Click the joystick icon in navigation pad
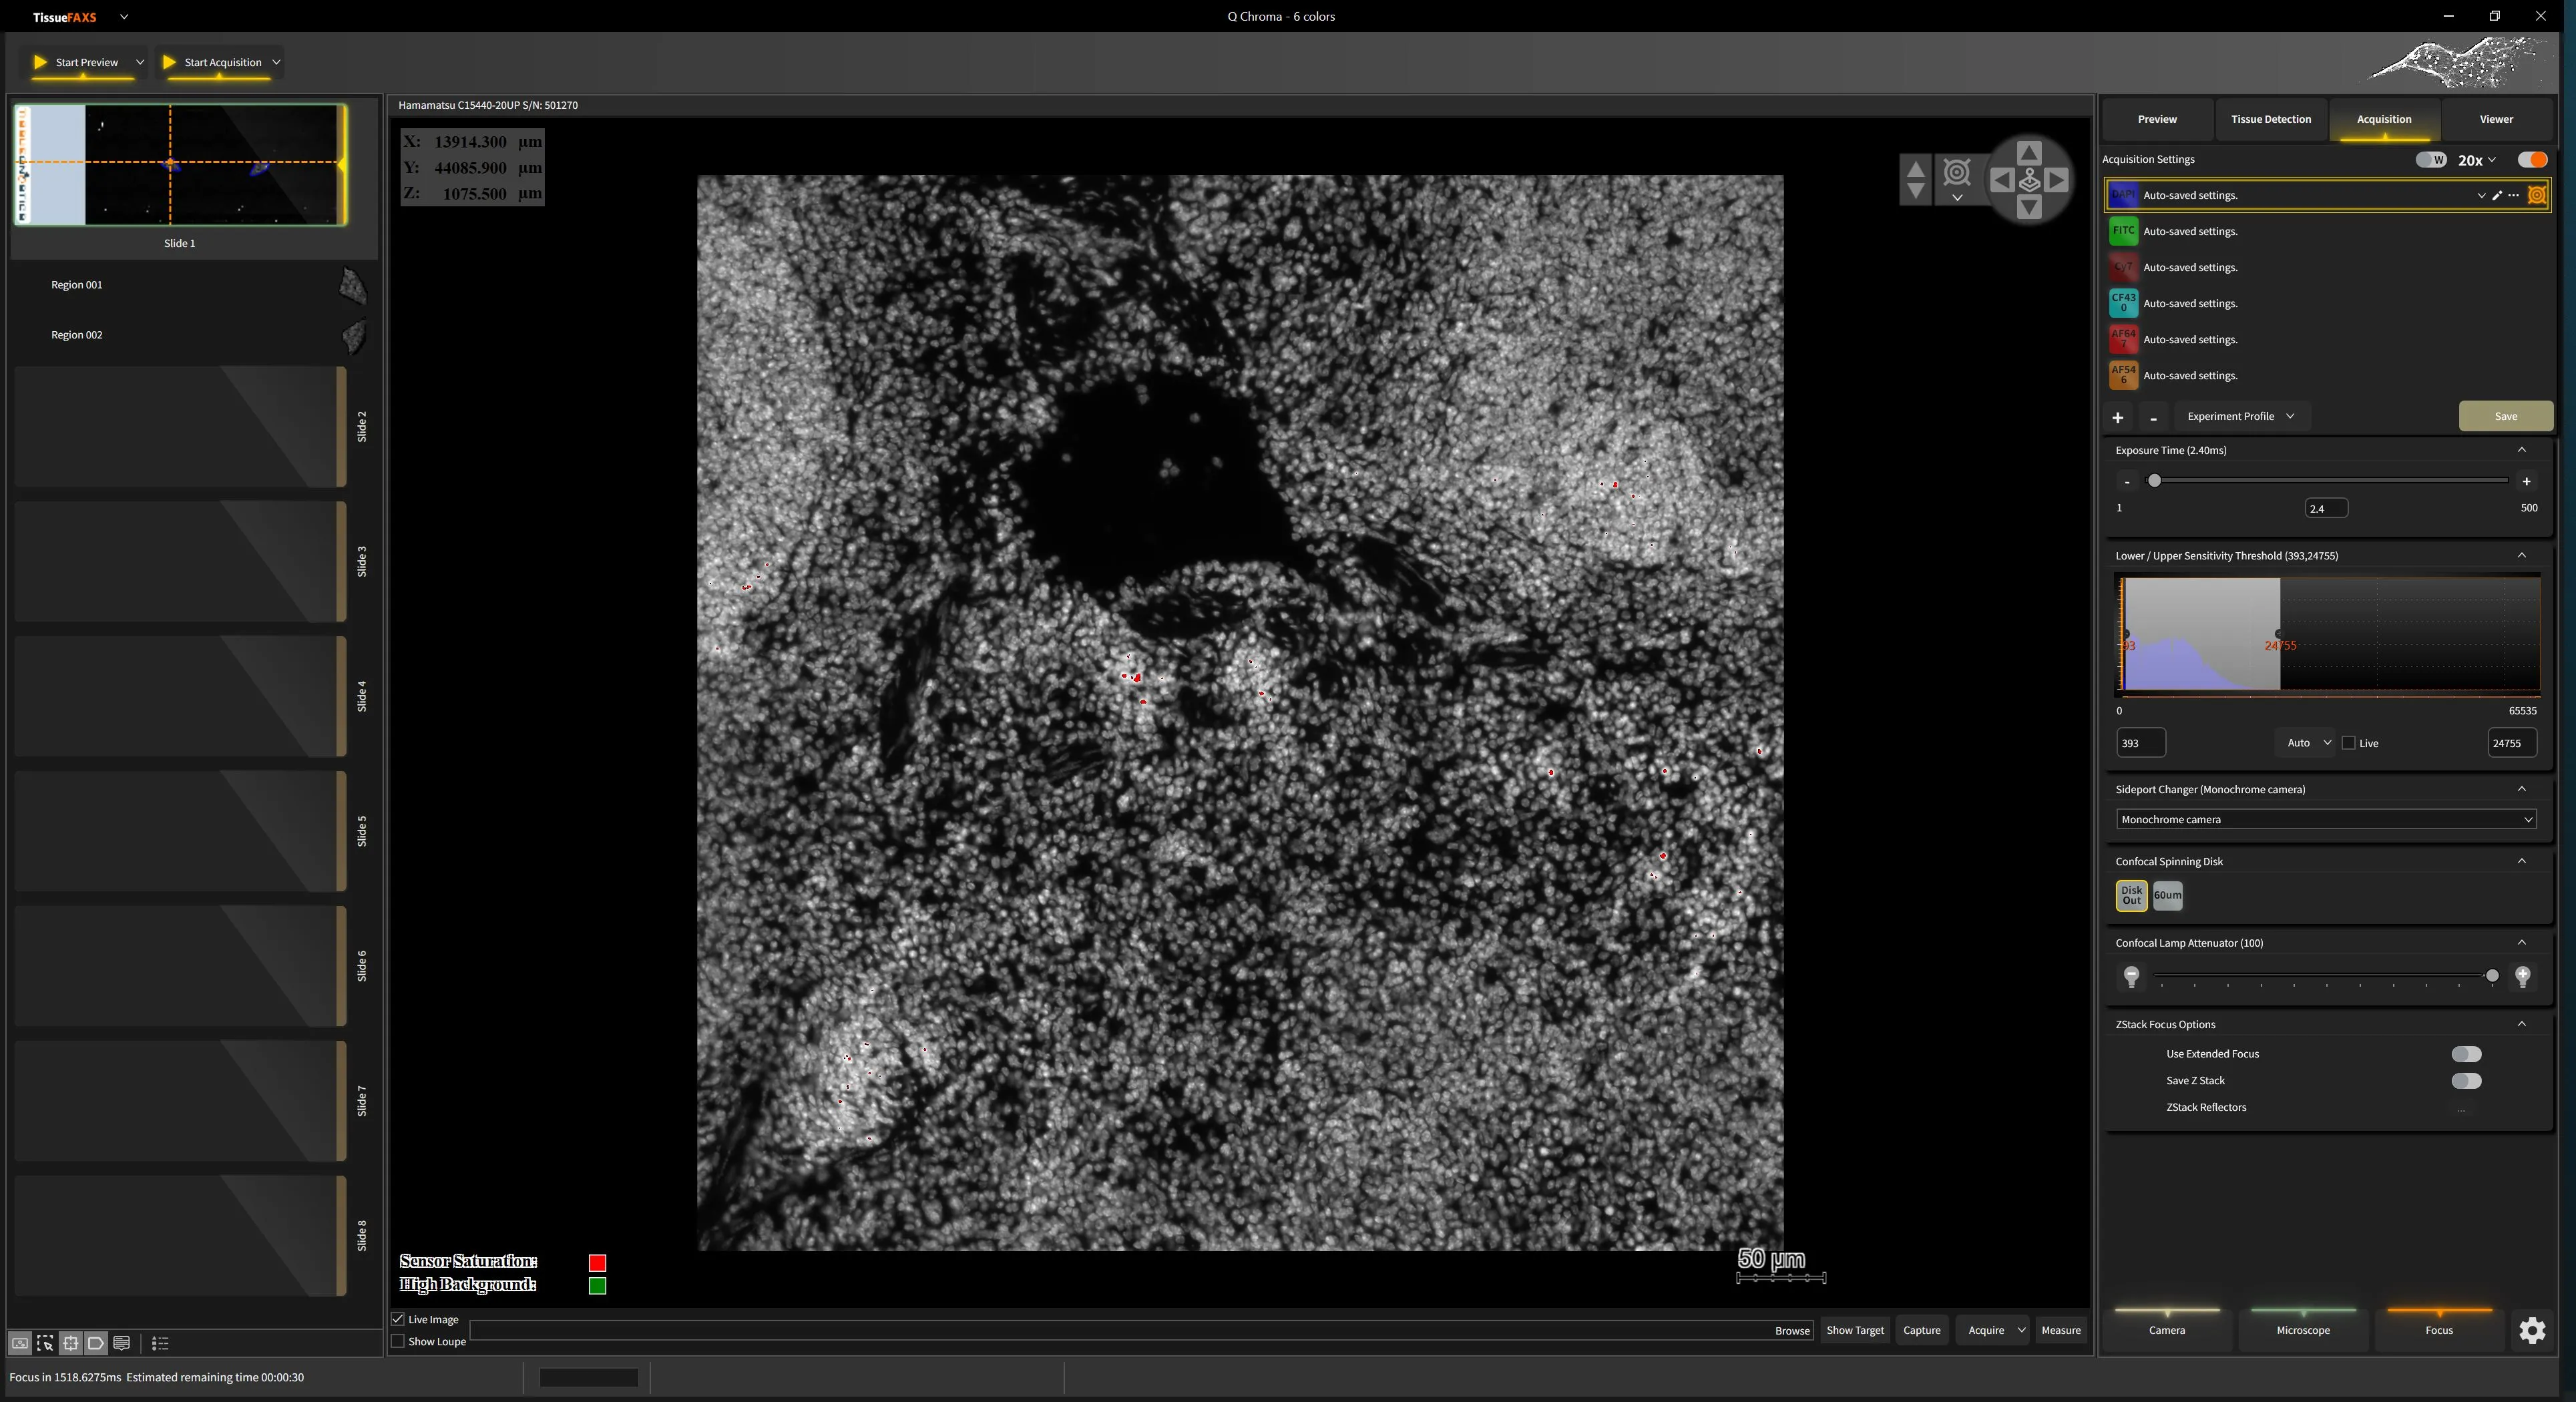Image resolution: width=2576 pixels, height=1402 pixels. tap(2029, 180)
